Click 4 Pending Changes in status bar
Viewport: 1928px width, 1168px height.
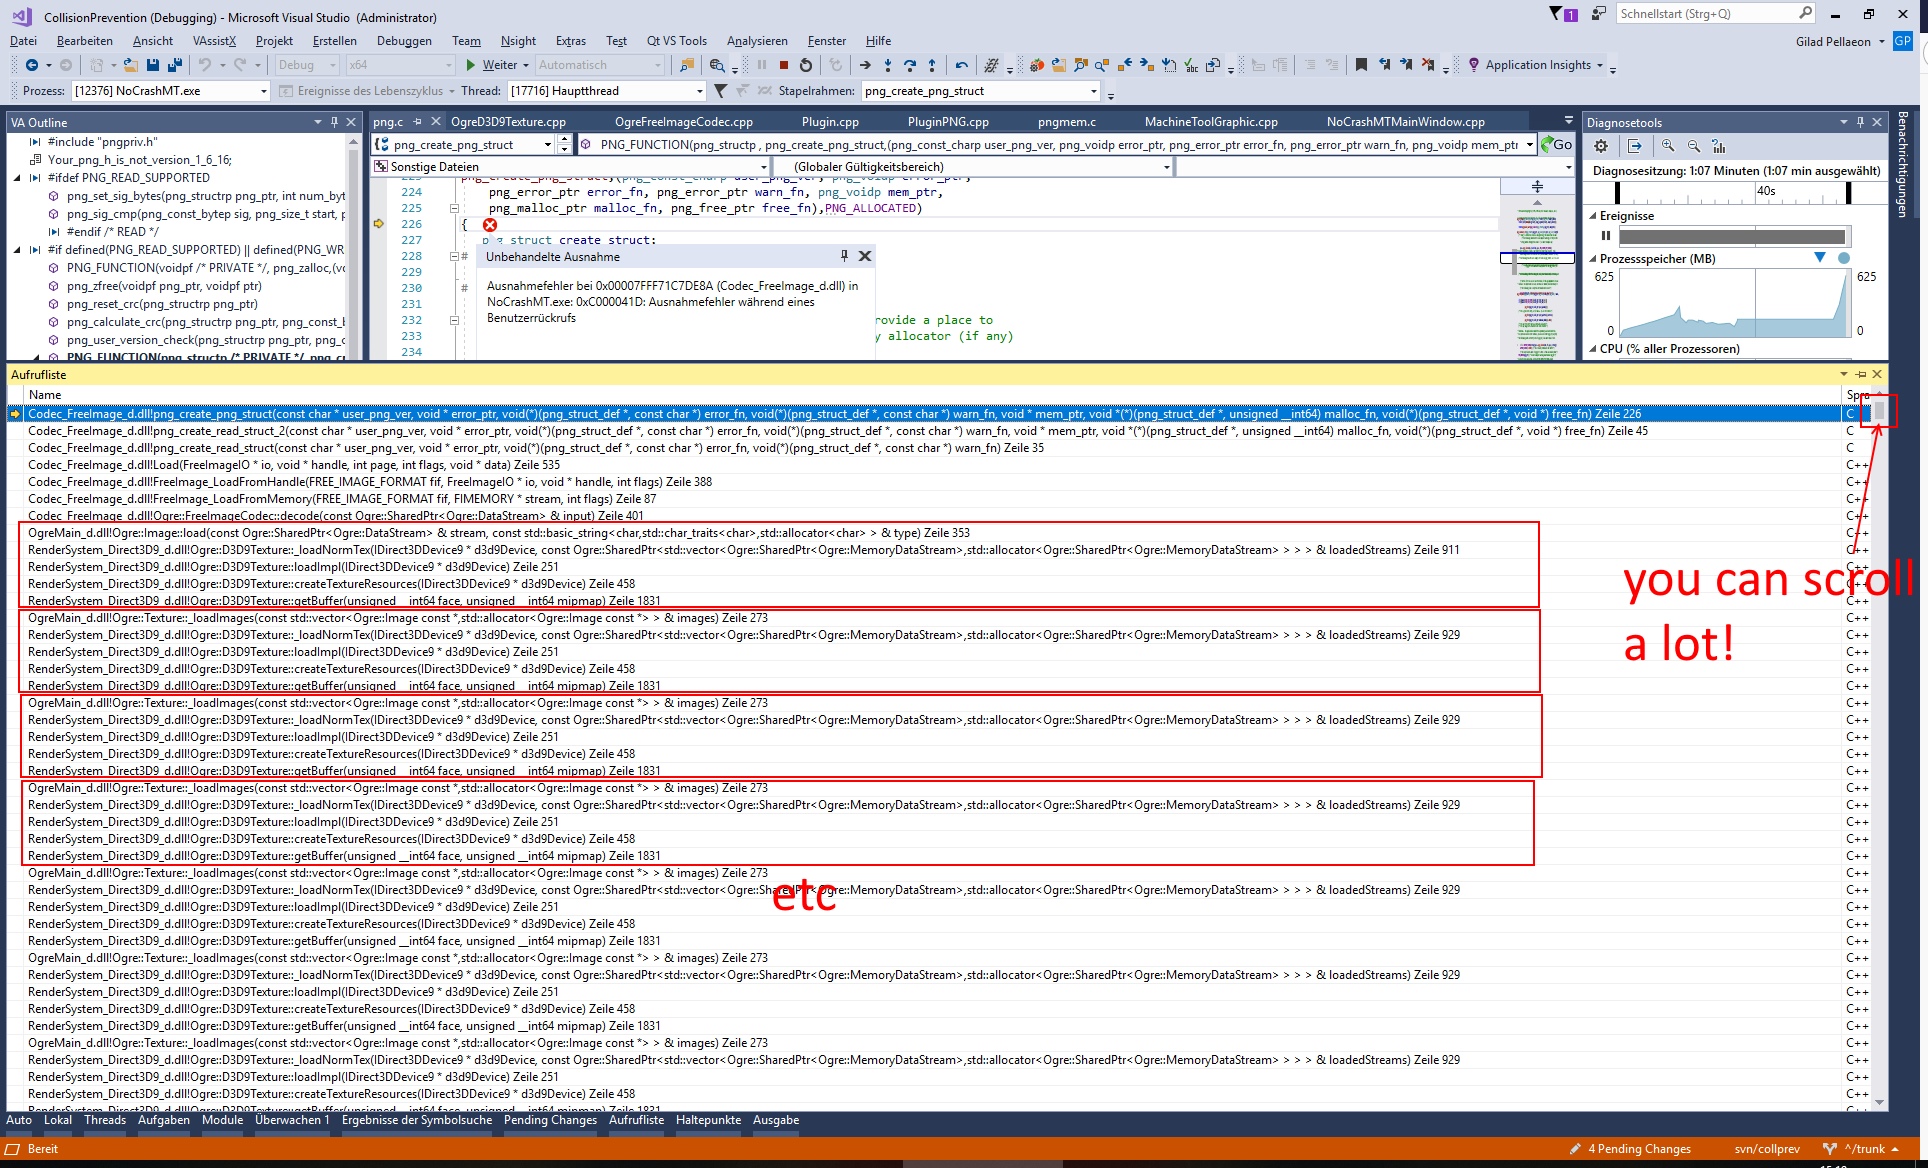(x=1631, y=1149)
